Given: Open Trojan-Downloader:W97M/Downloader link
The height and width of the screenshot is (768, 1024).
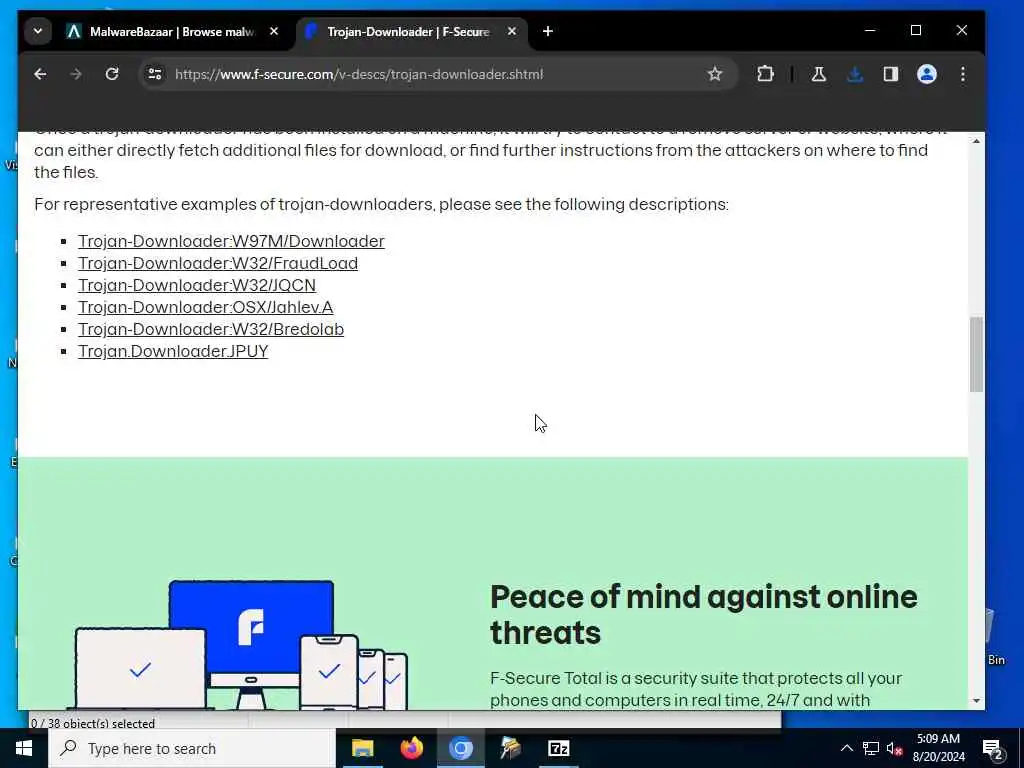Looking at the screenshot, I should (x=231, y=242).
